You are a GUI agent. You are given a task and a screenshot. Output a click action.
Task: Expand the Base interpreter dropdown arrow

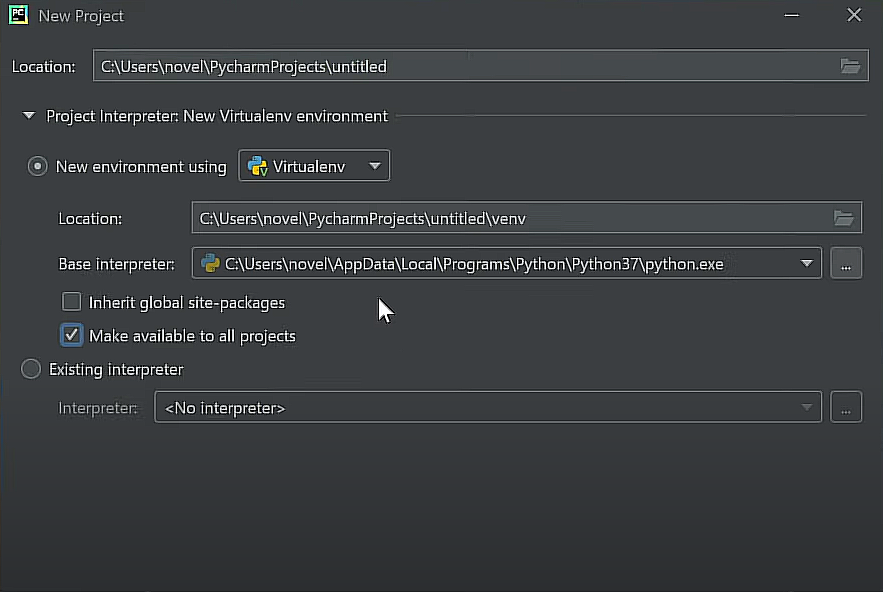pos(806,264)
